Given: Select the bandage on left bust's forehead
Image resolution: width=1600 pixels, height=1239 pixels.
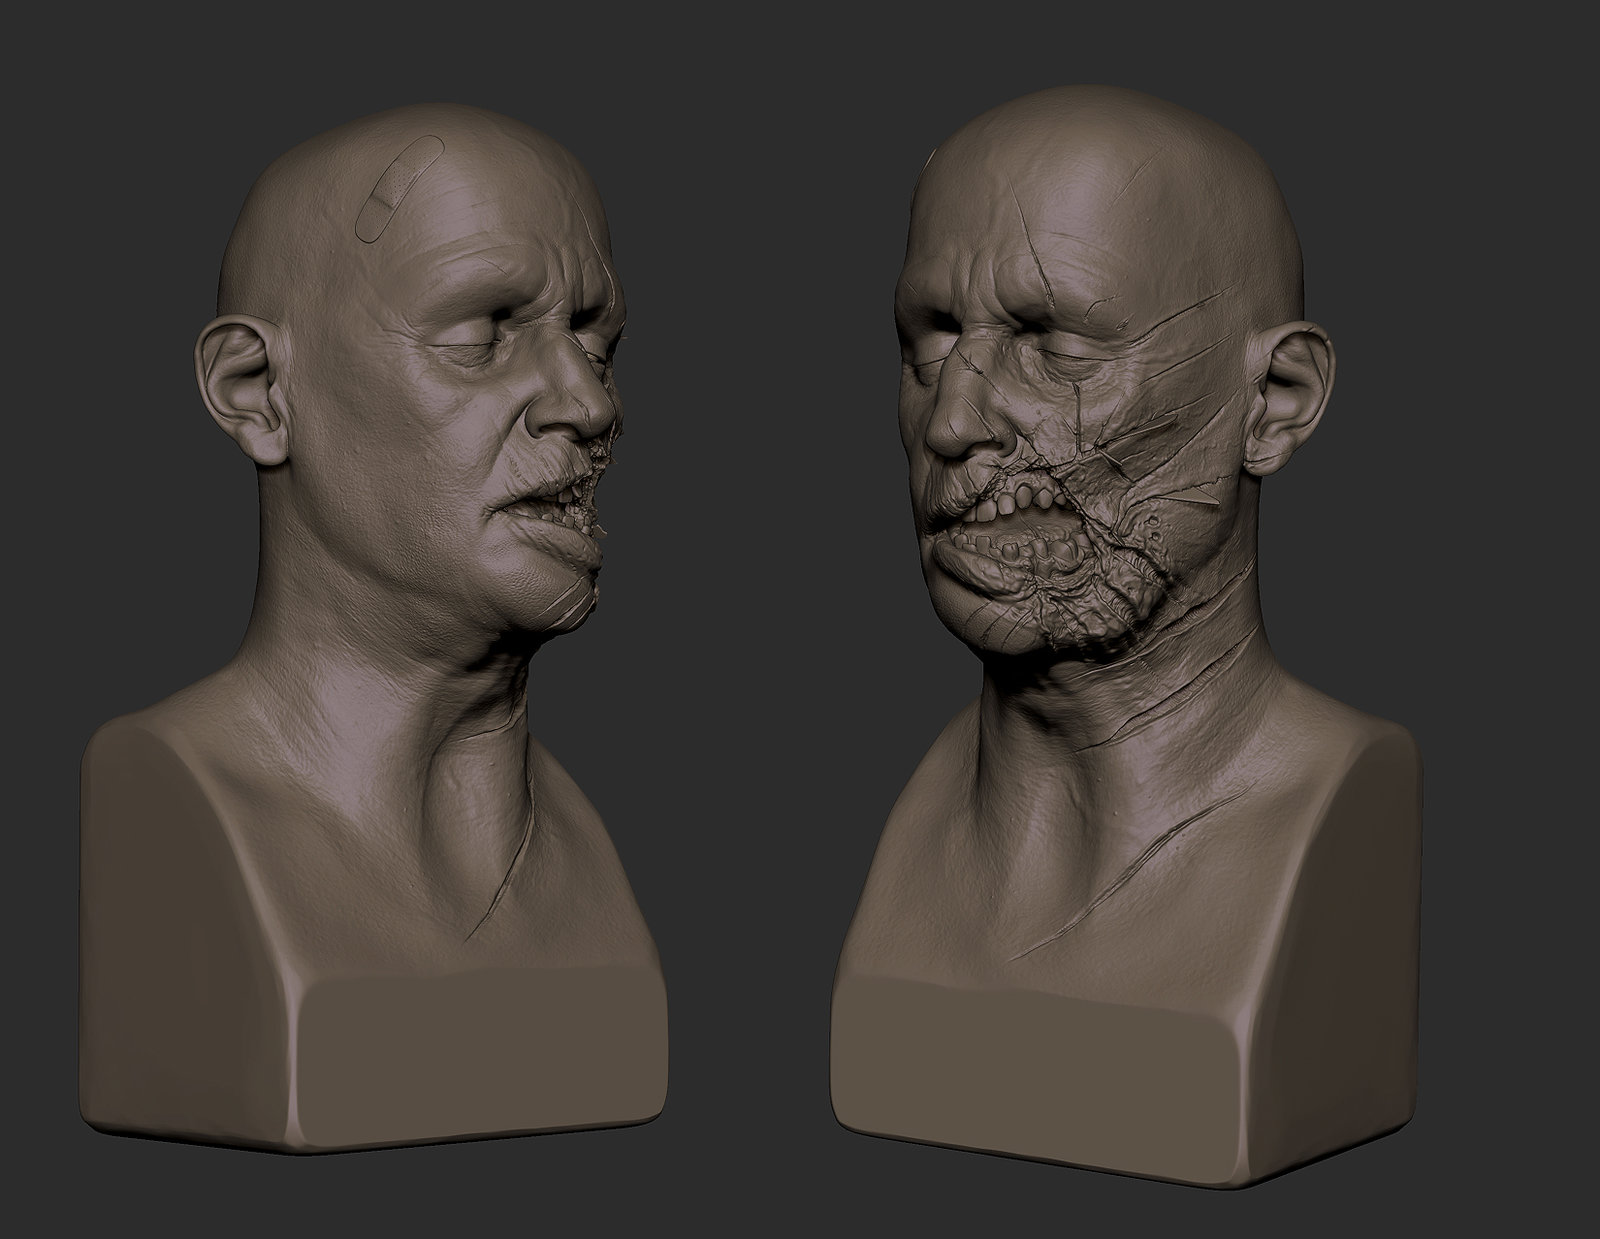Looking at the screenshot, I should (x=399, y=189).
